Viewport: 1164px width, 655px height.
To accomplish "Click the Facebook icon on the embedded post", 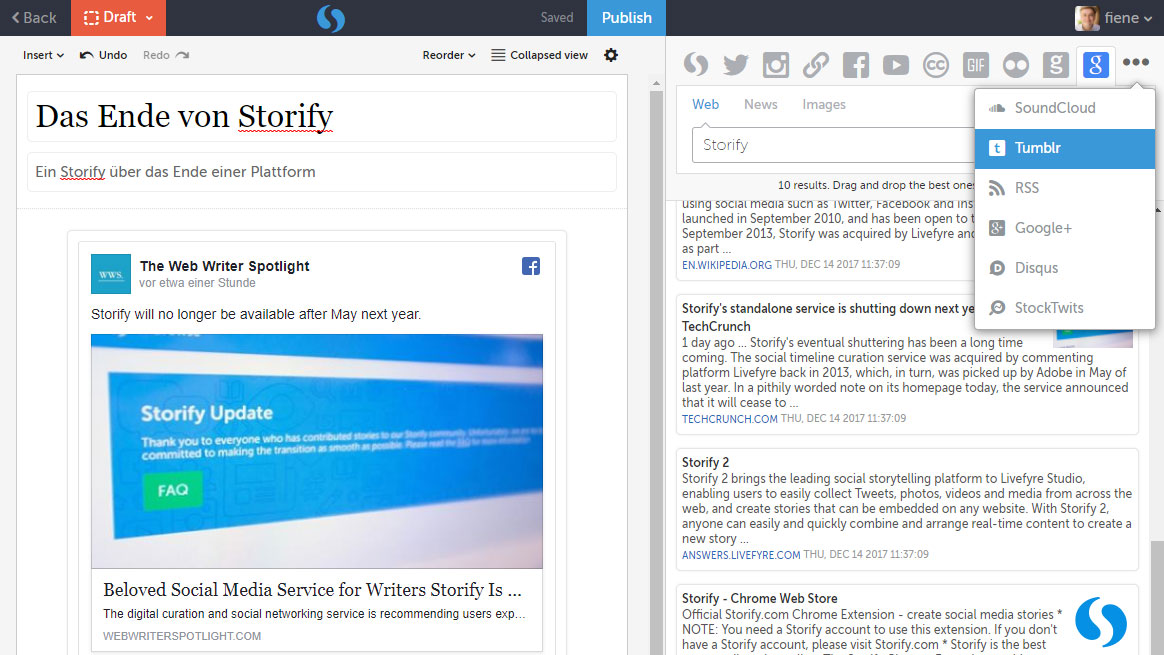I will (531, 266).
